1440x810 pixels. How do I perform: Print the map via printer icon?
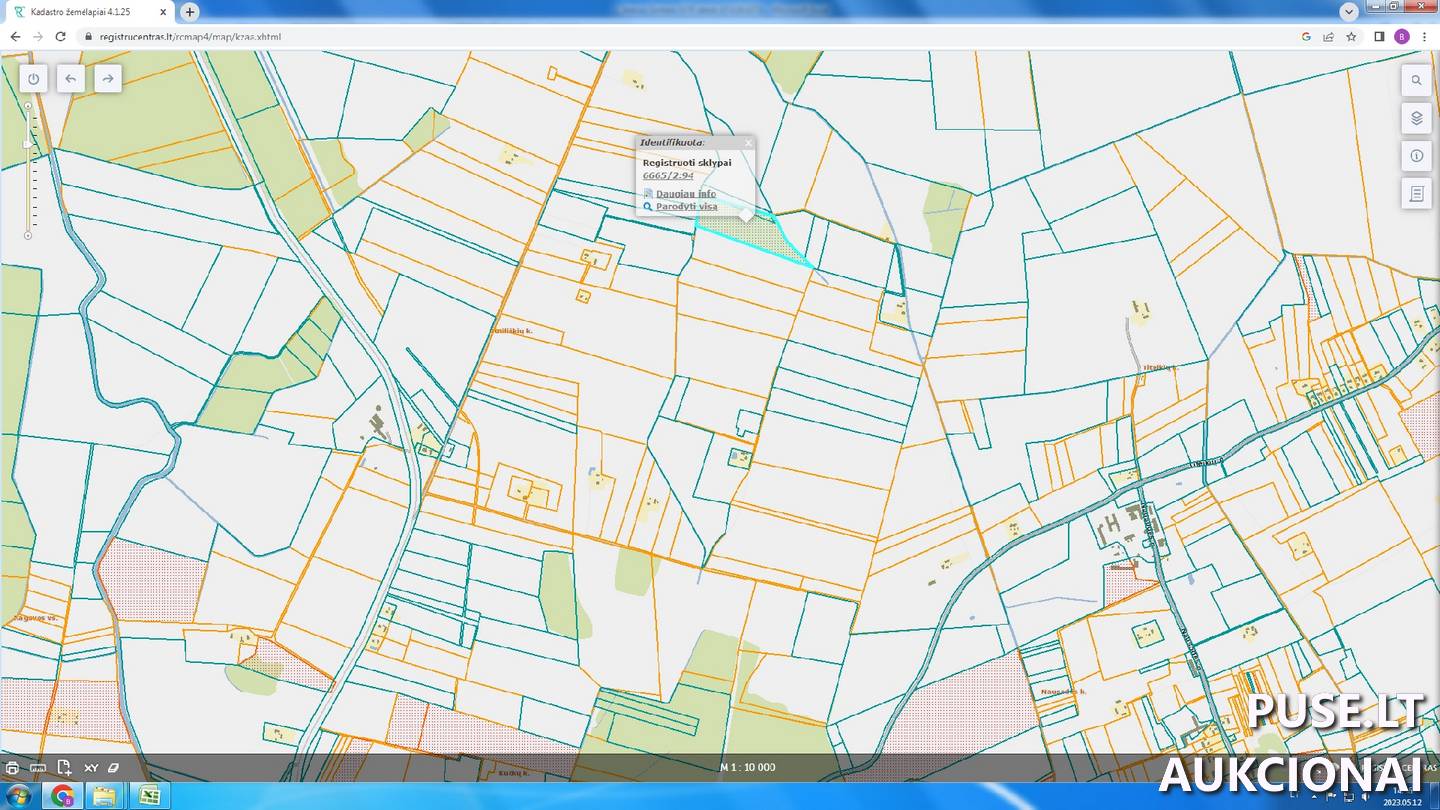point(12,768)
